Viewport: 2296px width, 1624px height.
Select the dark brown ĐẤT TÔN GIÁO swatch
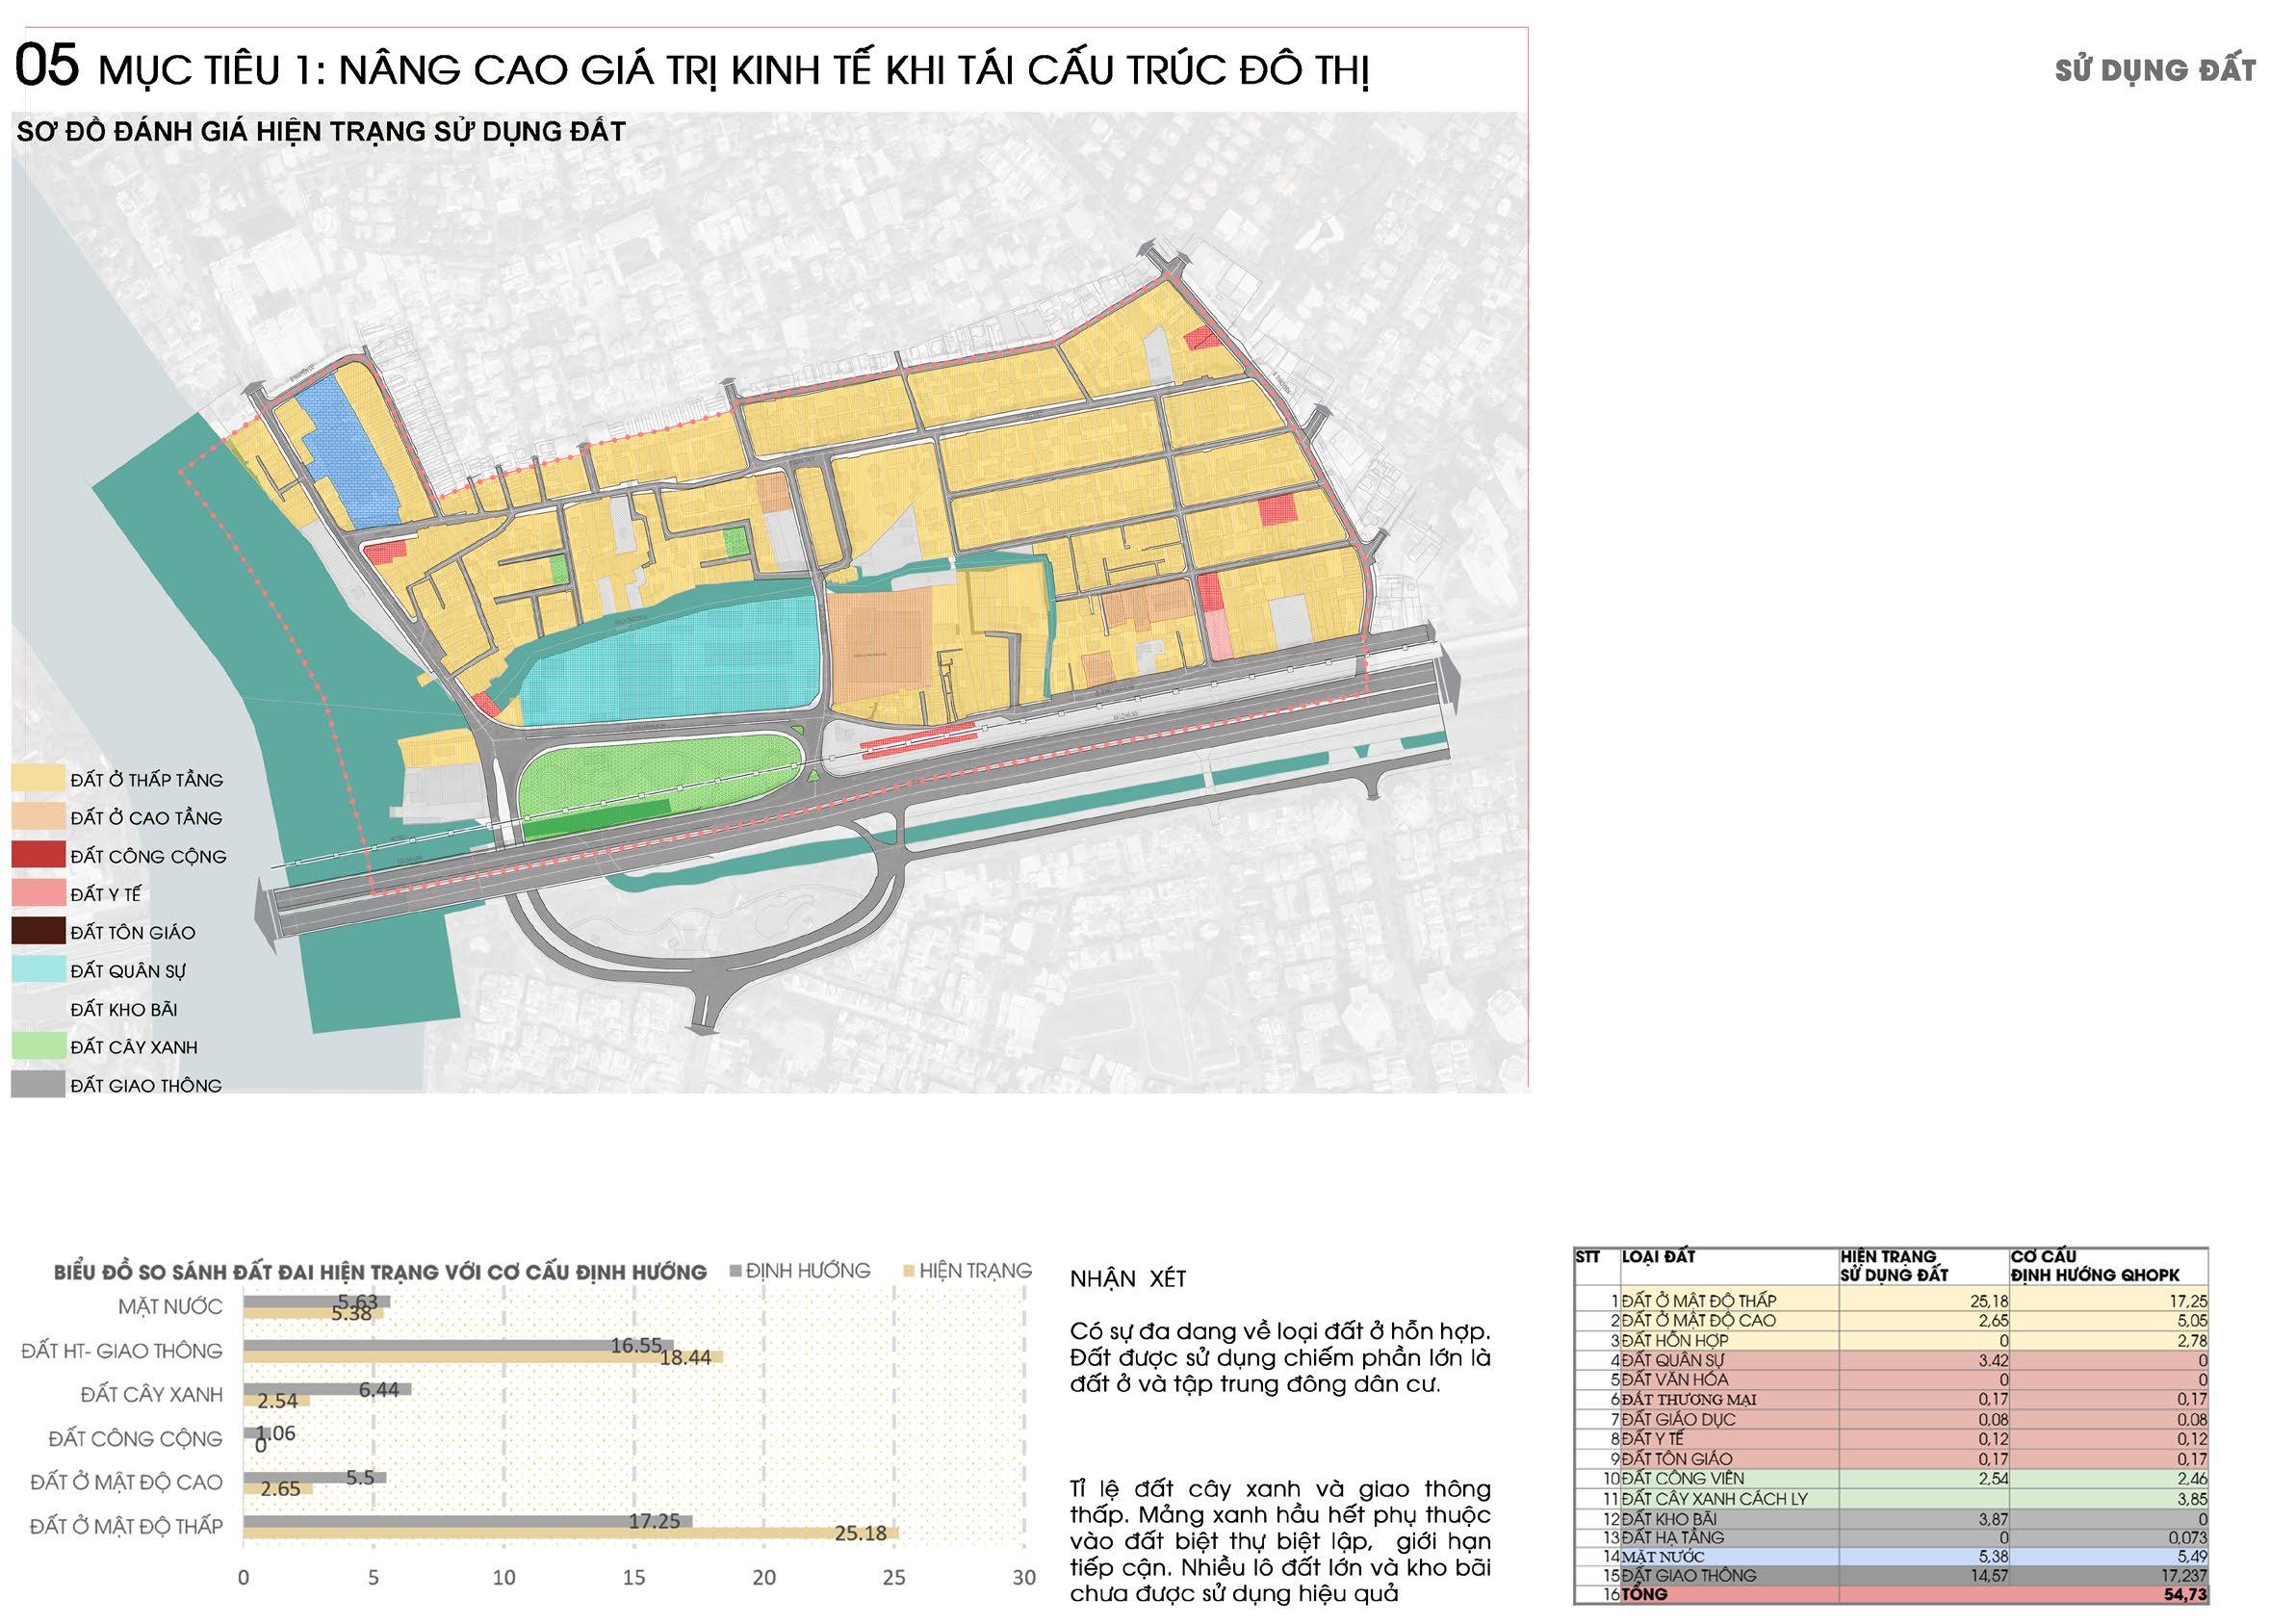(38, 931)
